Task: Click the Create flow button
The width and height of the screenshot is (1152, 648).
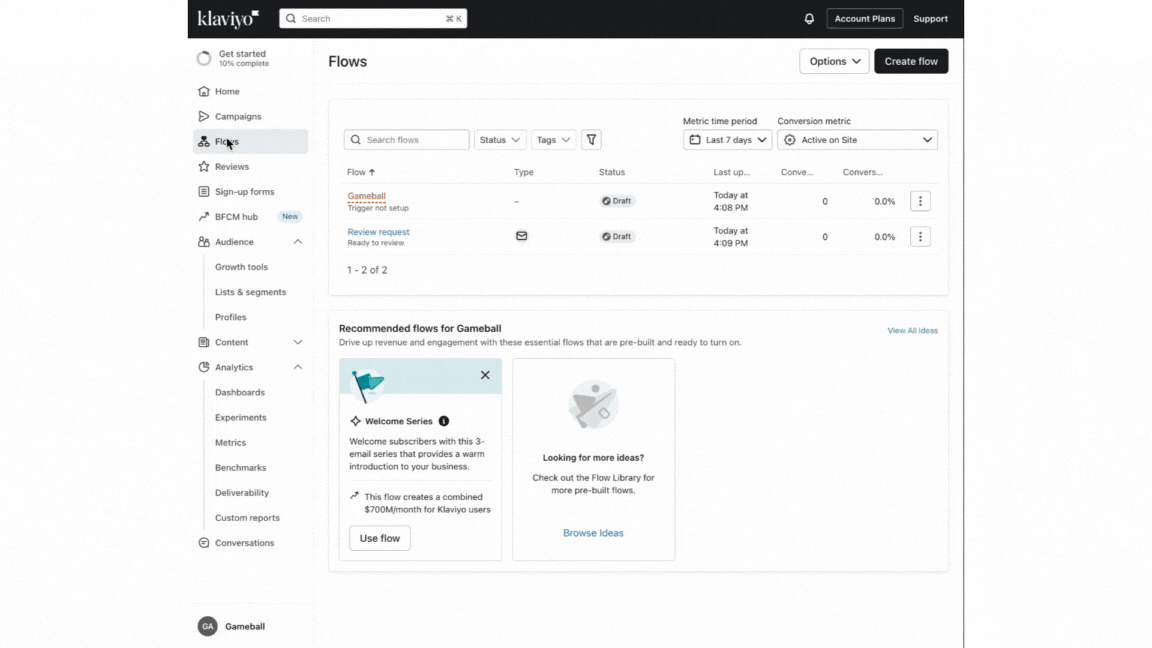Action: click(x=911, y=61)
